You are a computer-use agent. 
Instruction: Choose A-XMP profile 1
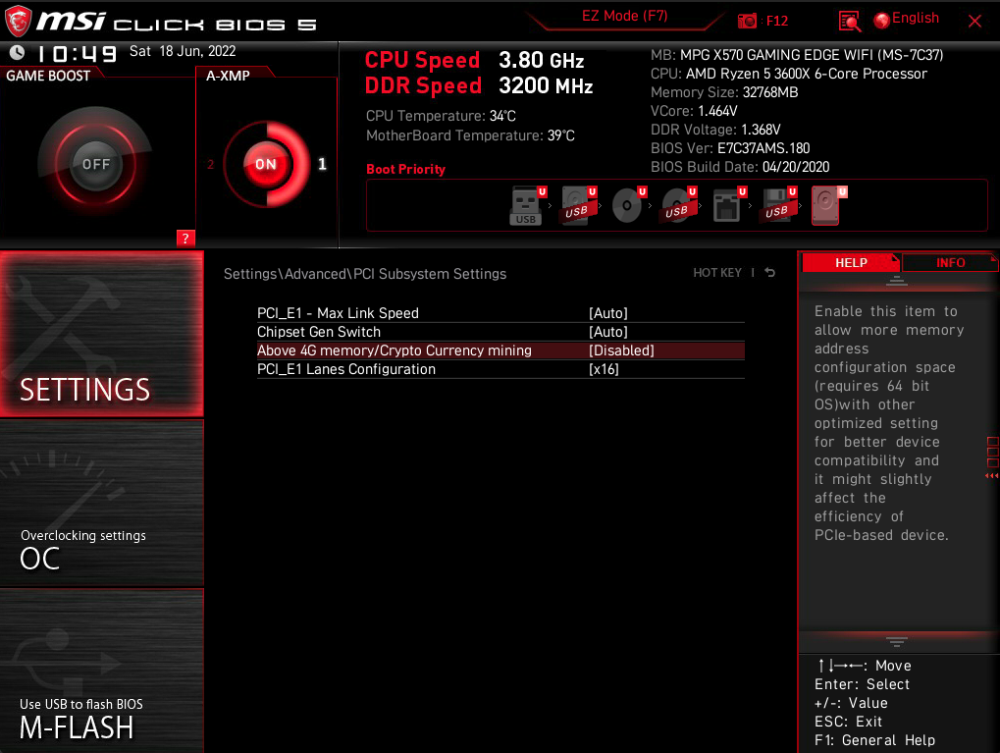(322, 164)
